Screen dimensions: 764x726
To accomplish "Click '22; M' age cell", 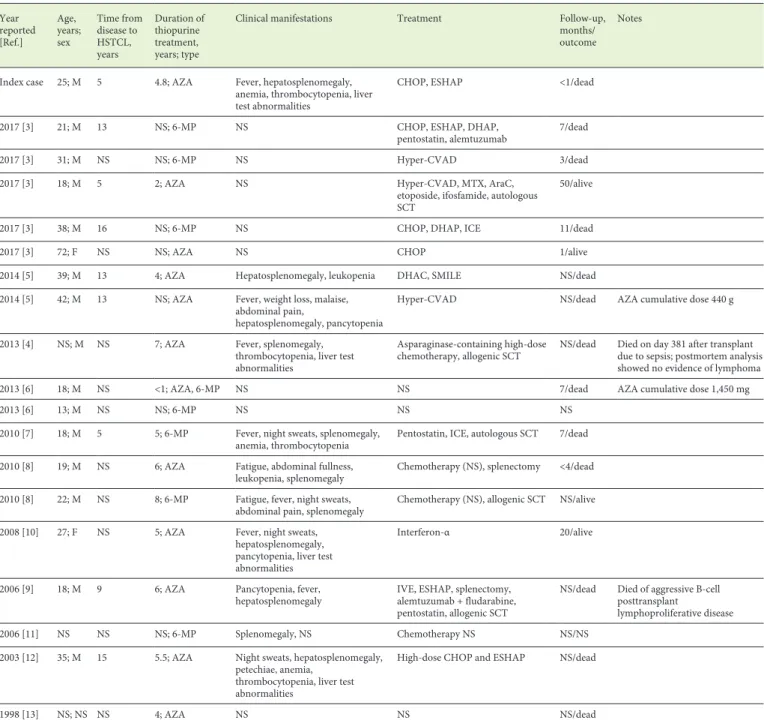I will coord(69,499).
